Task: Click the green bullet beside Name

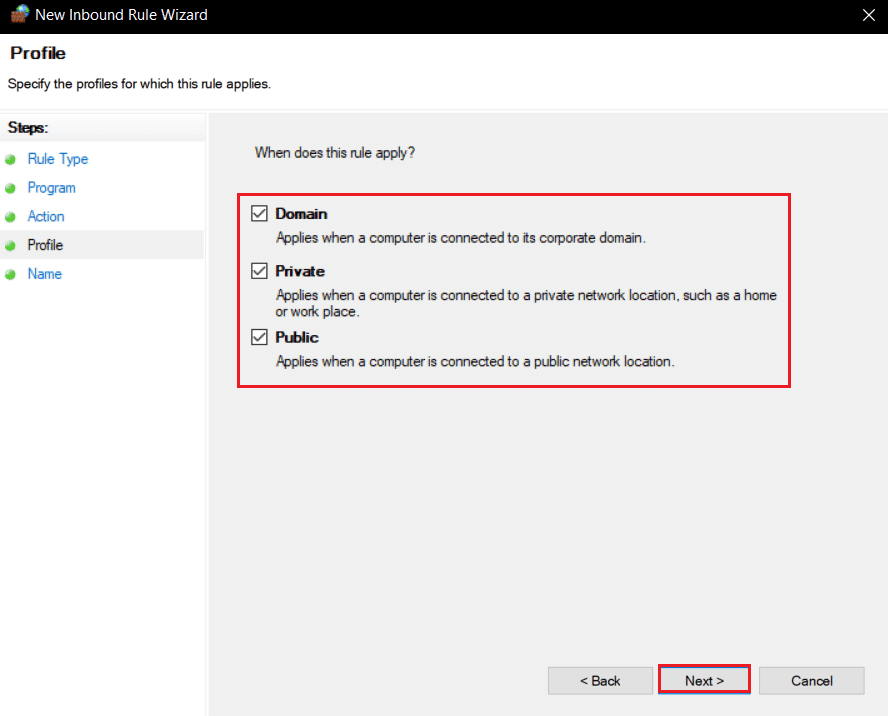Action: pyautogui.click(x=11, y=274)
